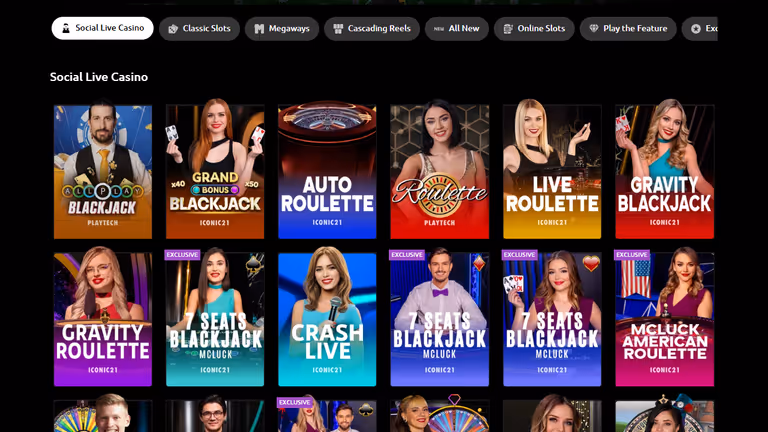Click the Social Live Casino dealer icon
This screenshot has width=768, height=432.
[66, 28]
